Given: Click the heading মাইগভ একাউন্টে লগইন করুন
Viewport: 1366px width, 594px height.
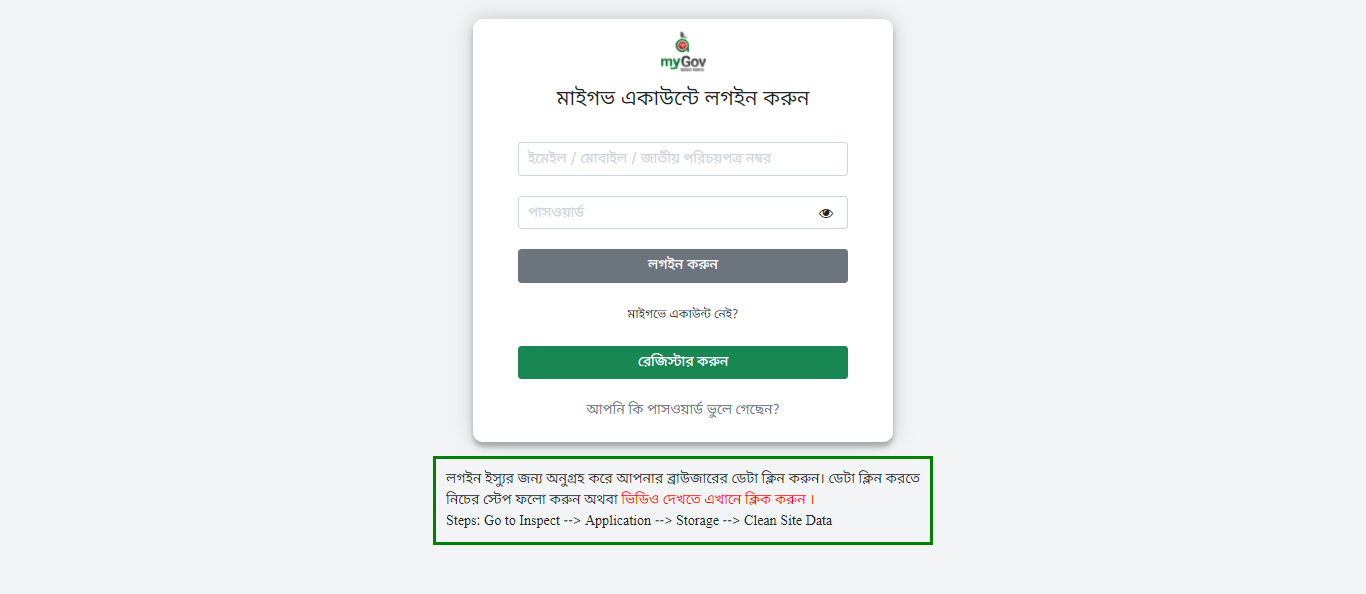Looking at the screenshot, I should click(x=683, y=98).
